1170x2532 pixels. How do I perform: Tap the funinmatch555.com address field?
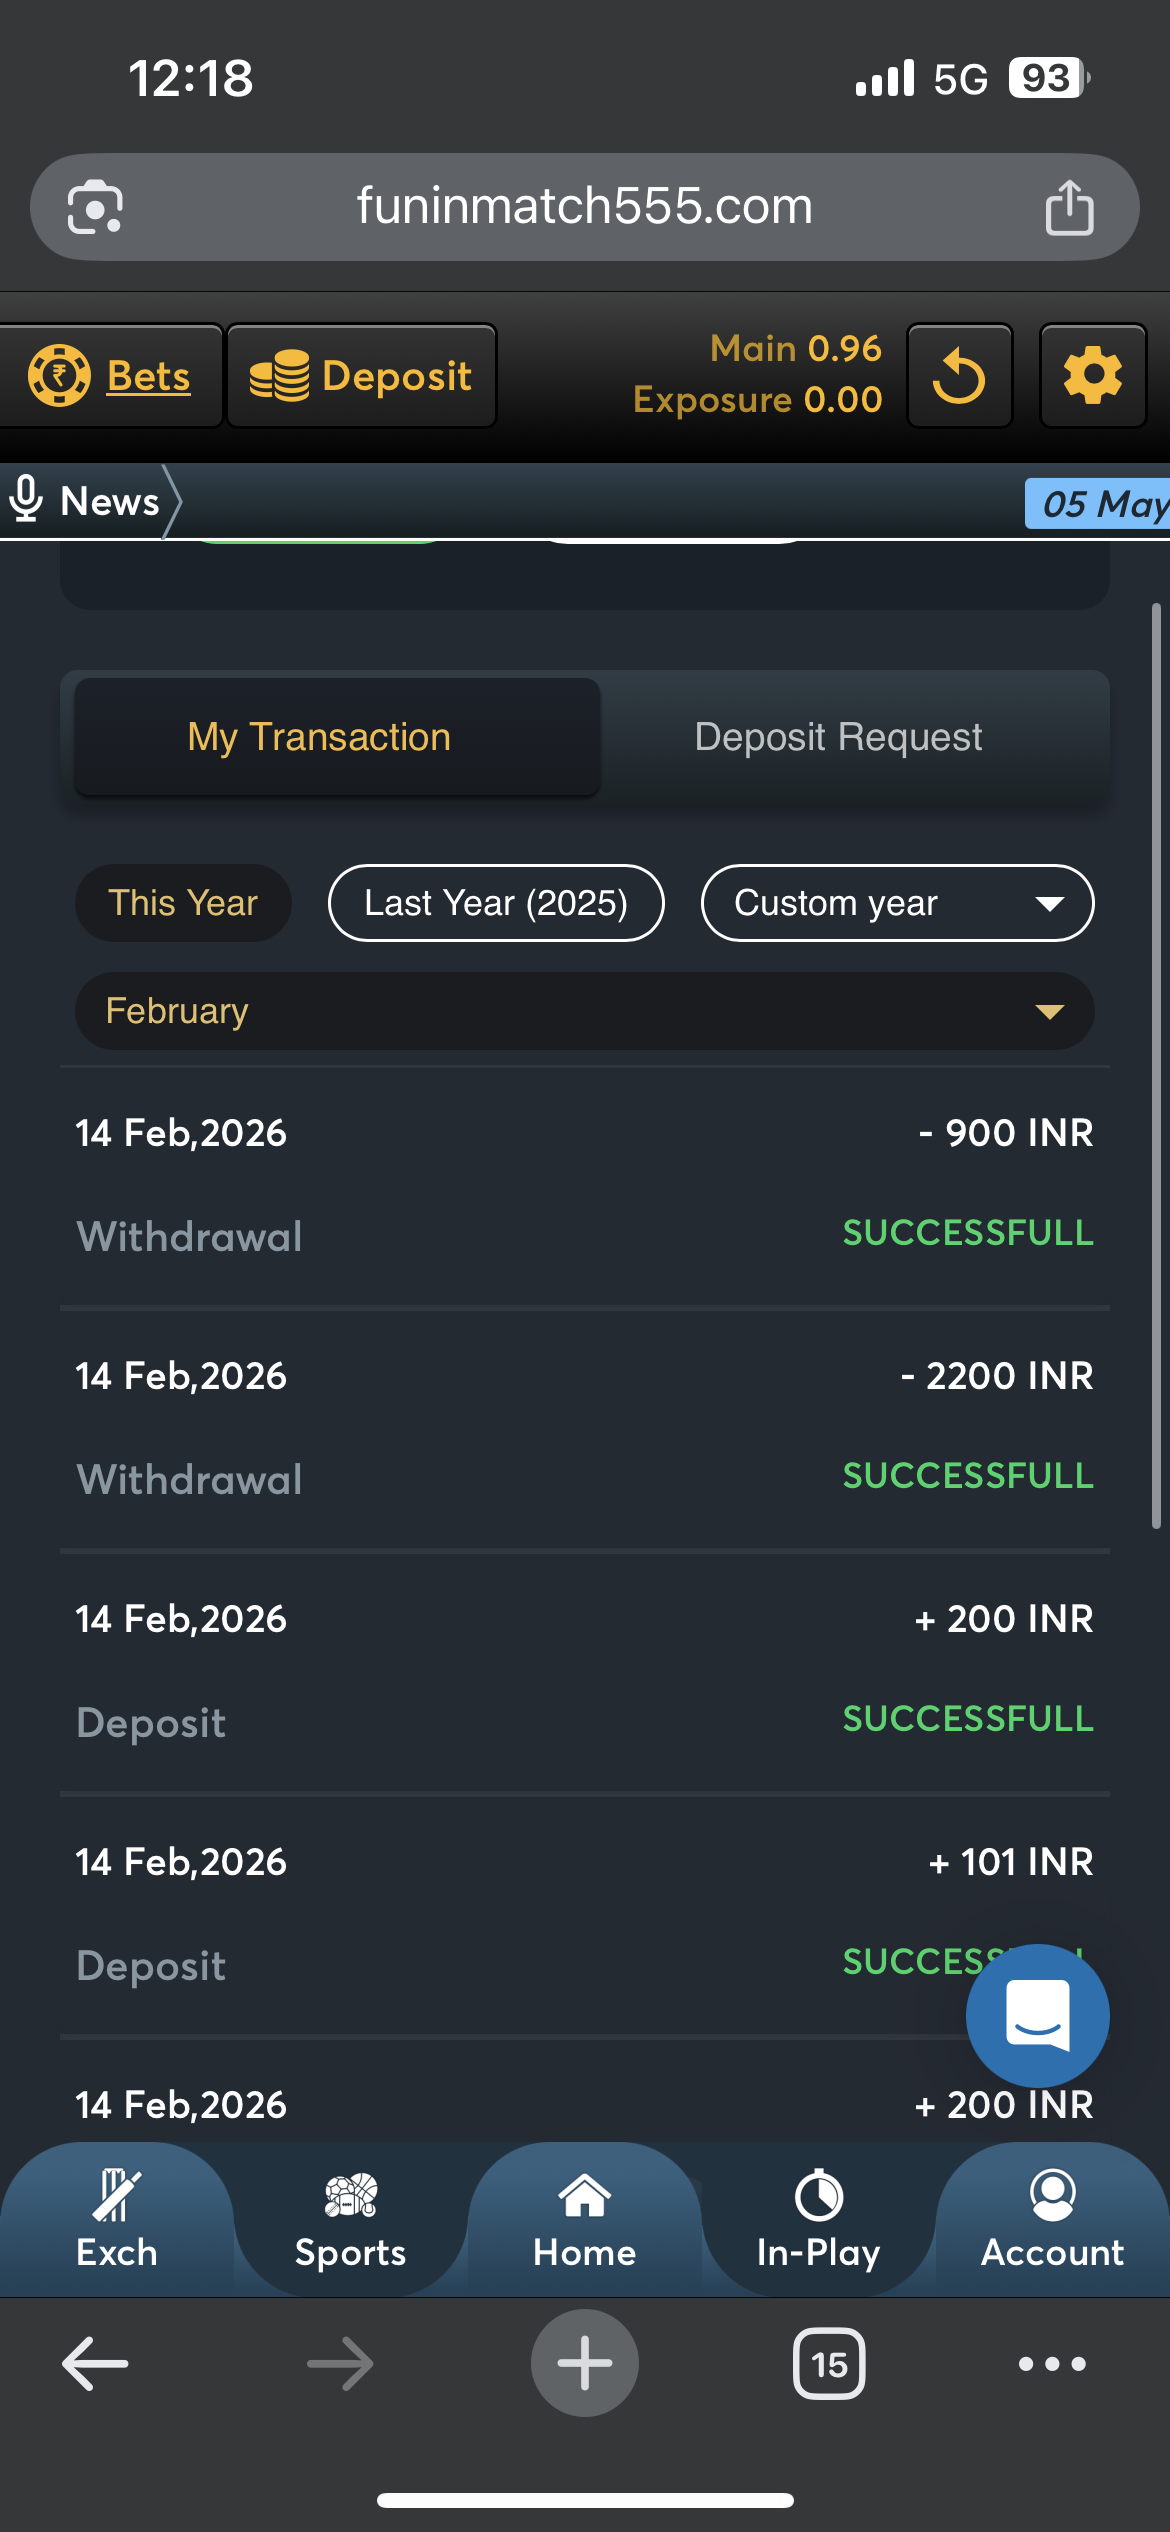point(584,207)
